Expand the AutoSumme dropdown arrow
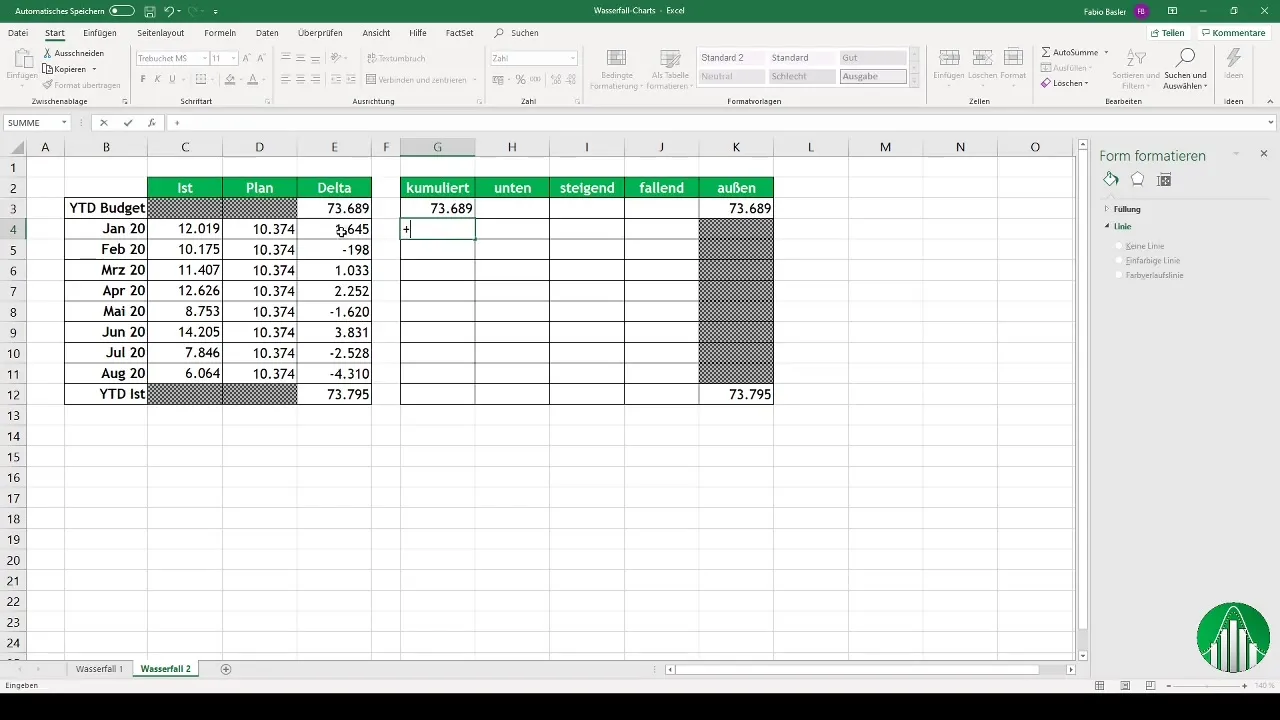This screenshot has height=720, width=1280. 1106,51
